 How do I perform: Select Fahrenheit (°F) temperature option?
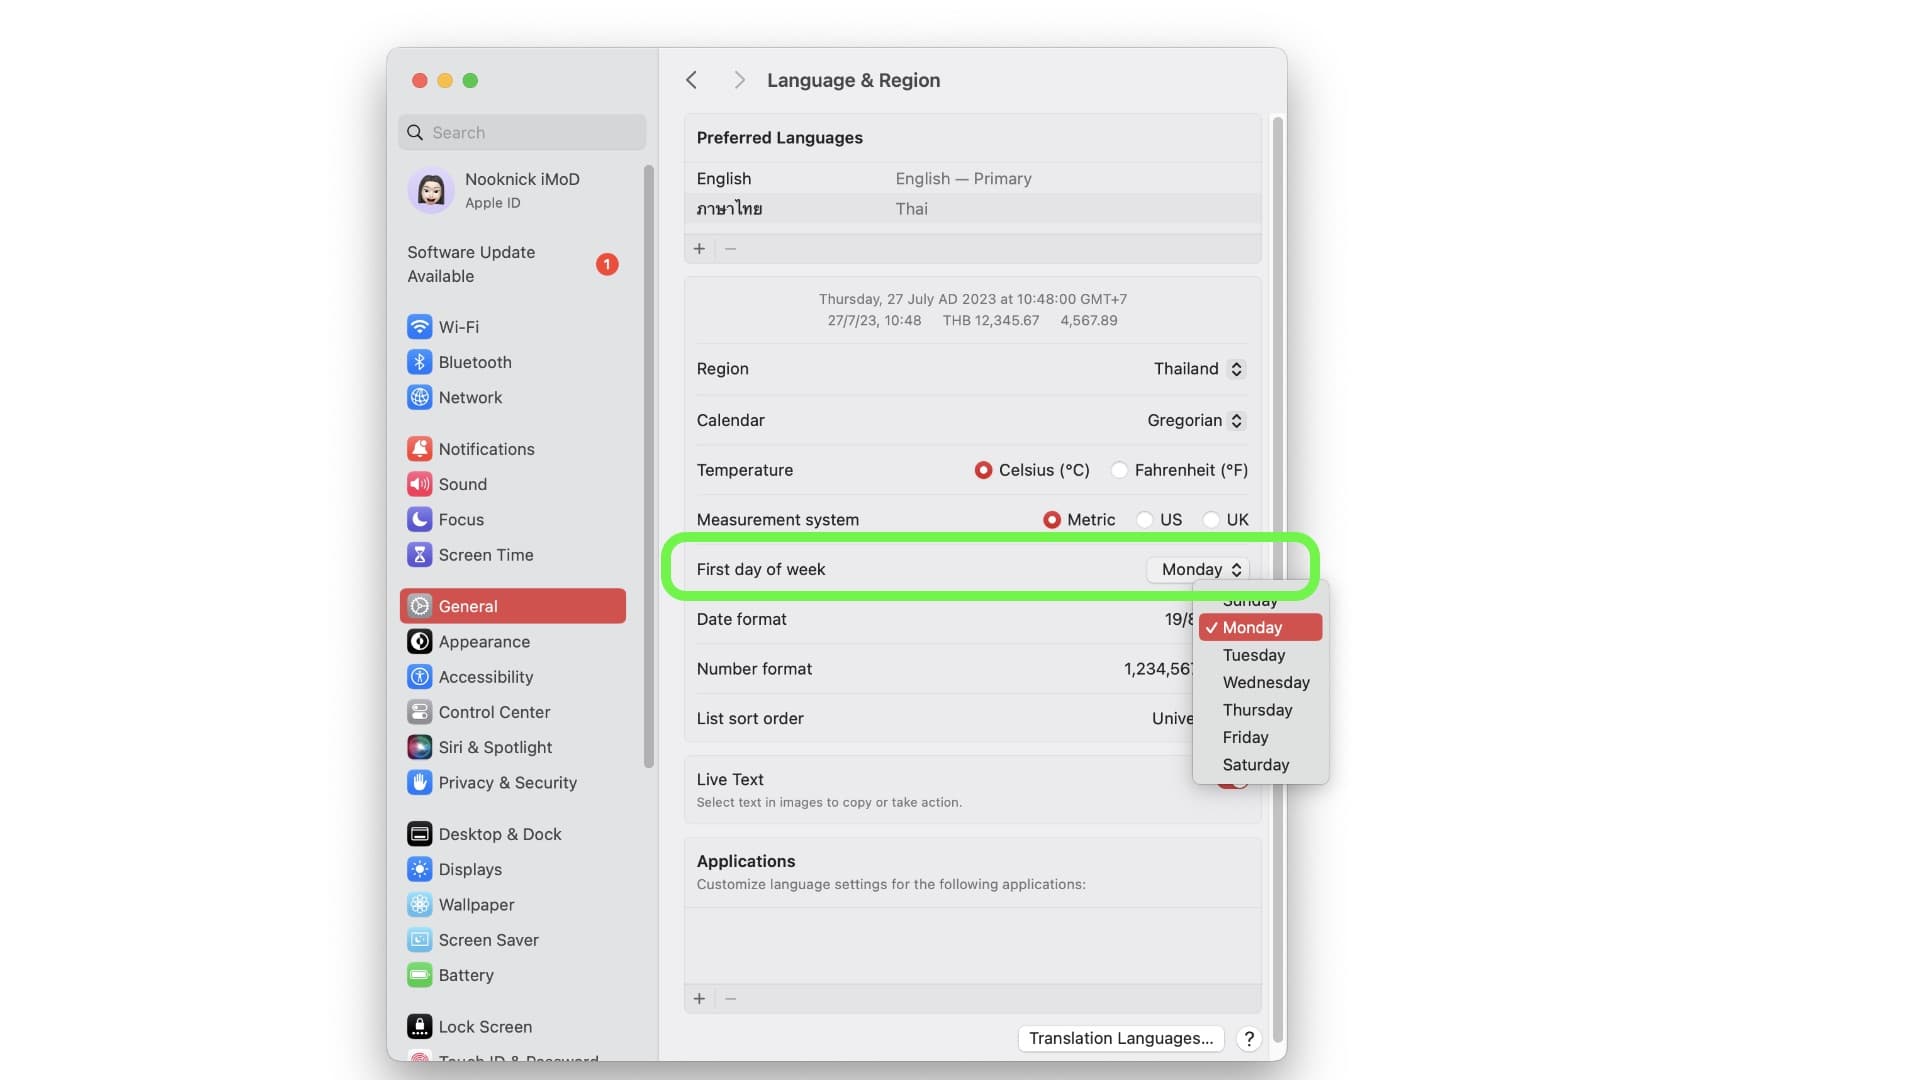click(x=1119, y=470)
